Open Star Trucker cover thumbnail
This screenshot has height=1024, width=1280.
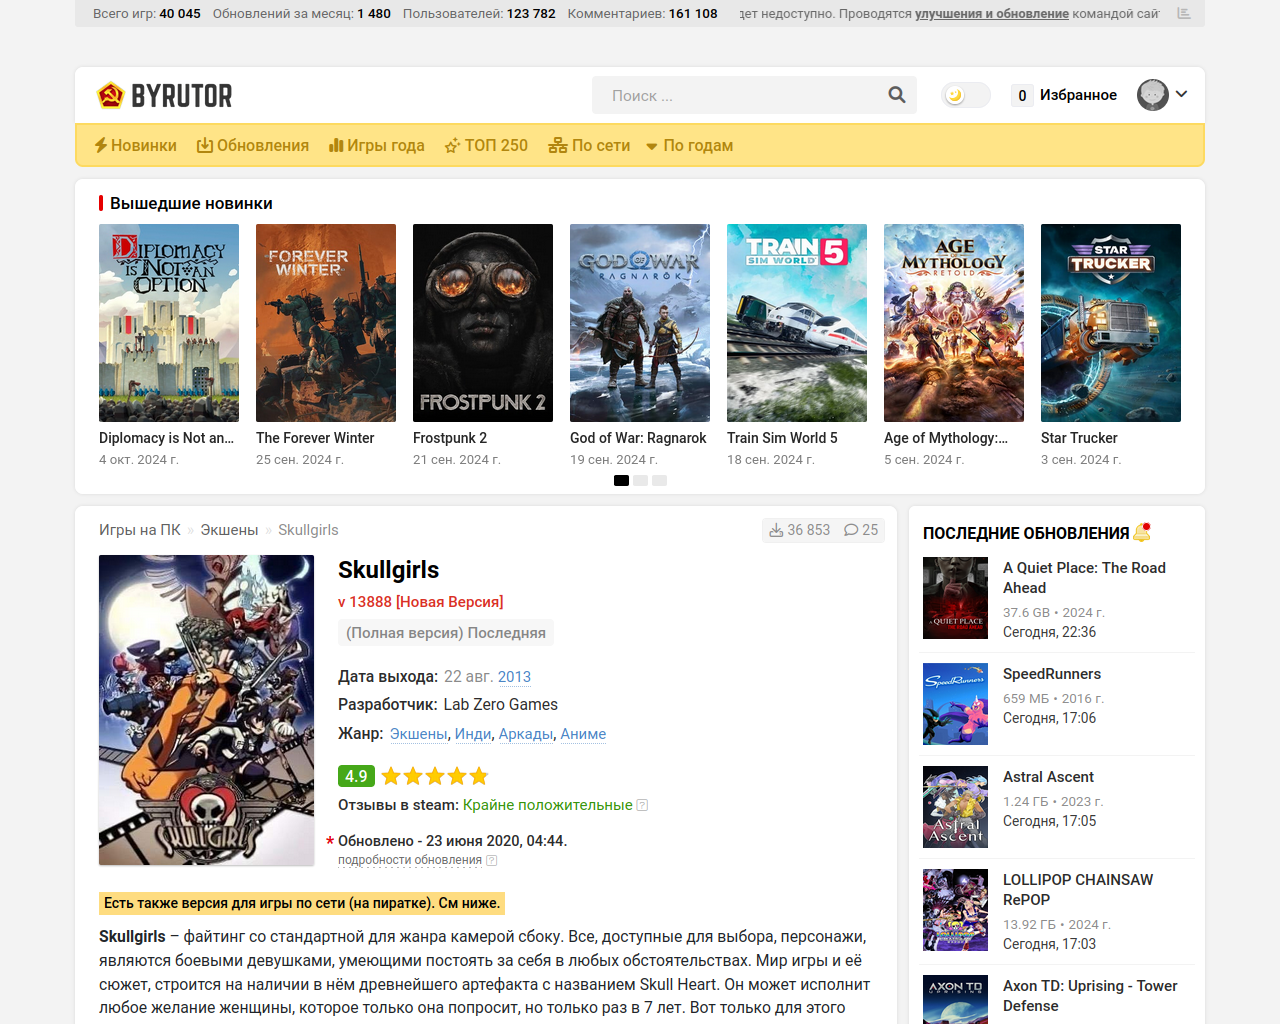pyautogui.click(x=1111, y=323)
